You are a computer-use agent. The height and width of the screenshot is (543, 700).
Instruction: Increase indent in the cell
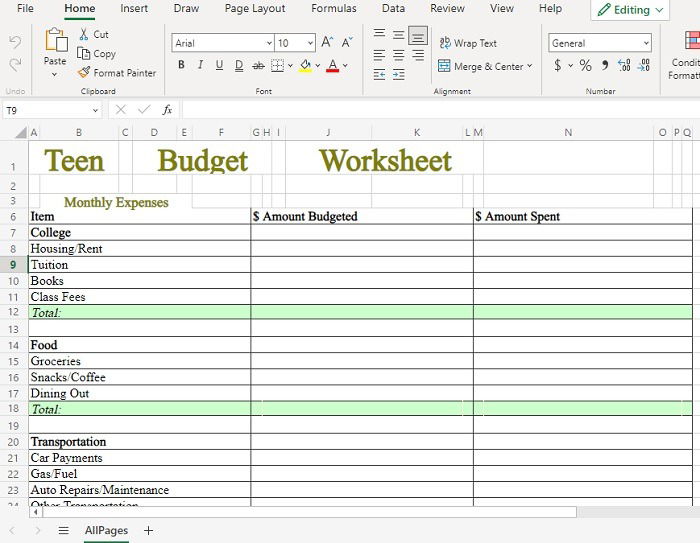(399, 74)
